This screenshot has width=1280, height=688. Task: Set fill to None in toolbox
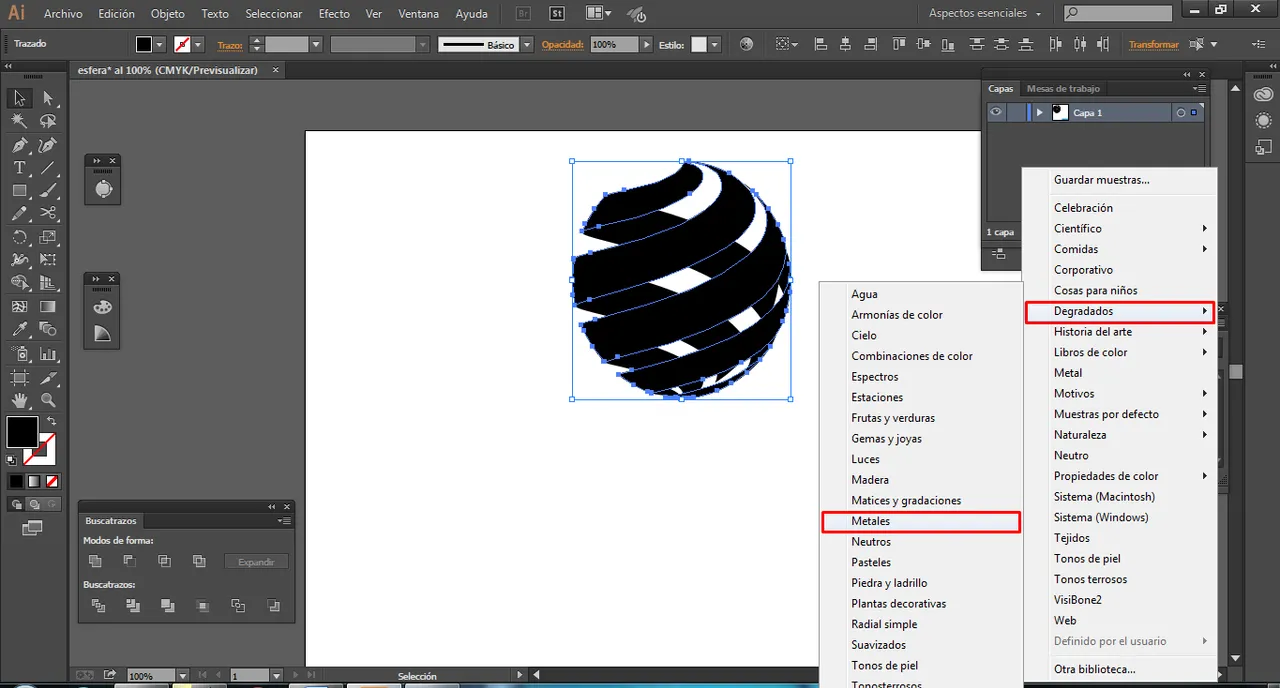point(52,481)
